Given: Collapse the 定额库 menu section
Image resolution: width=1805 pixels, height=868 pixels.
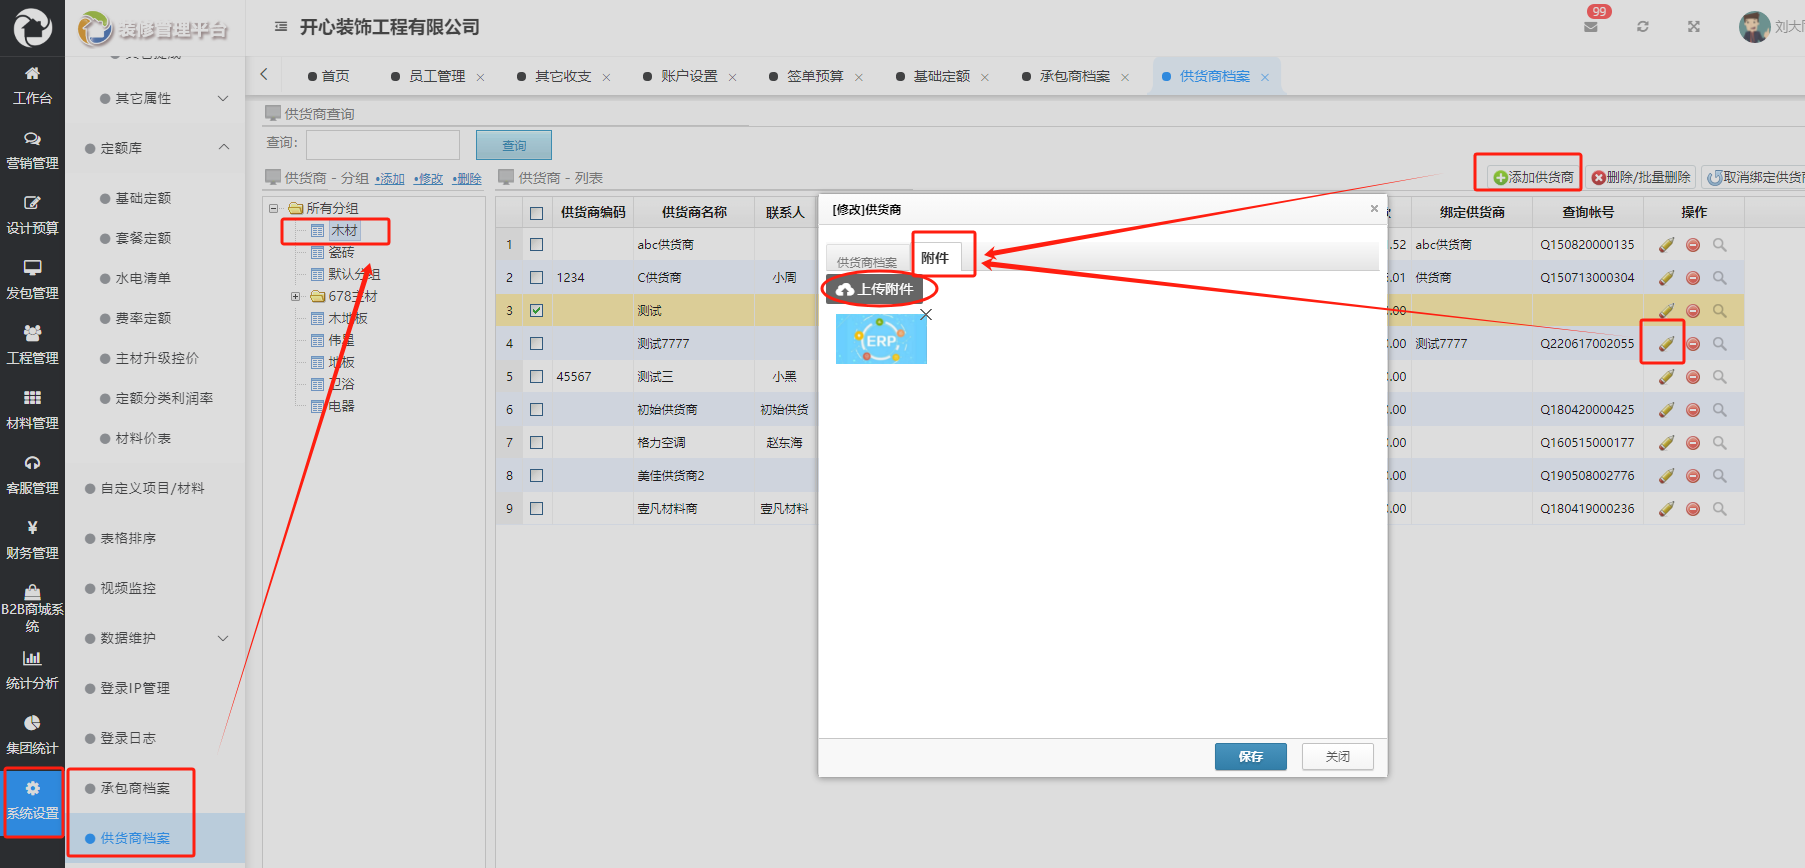Looking at the screenshot, I should [223, 148].
